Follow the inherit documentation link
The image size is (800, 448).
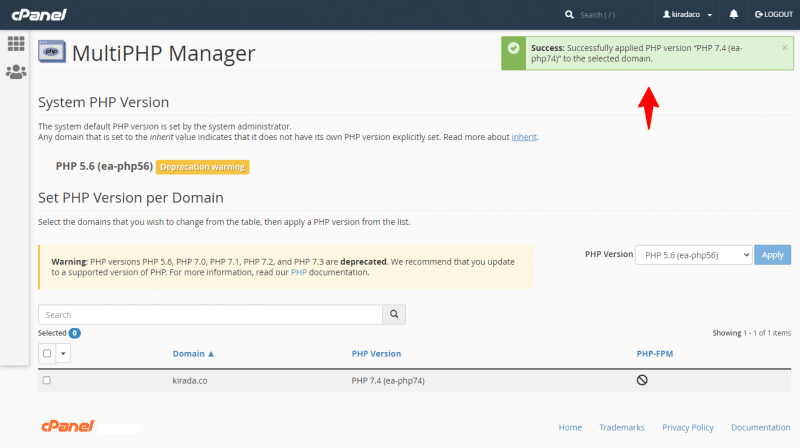click(x=524, y=137)
